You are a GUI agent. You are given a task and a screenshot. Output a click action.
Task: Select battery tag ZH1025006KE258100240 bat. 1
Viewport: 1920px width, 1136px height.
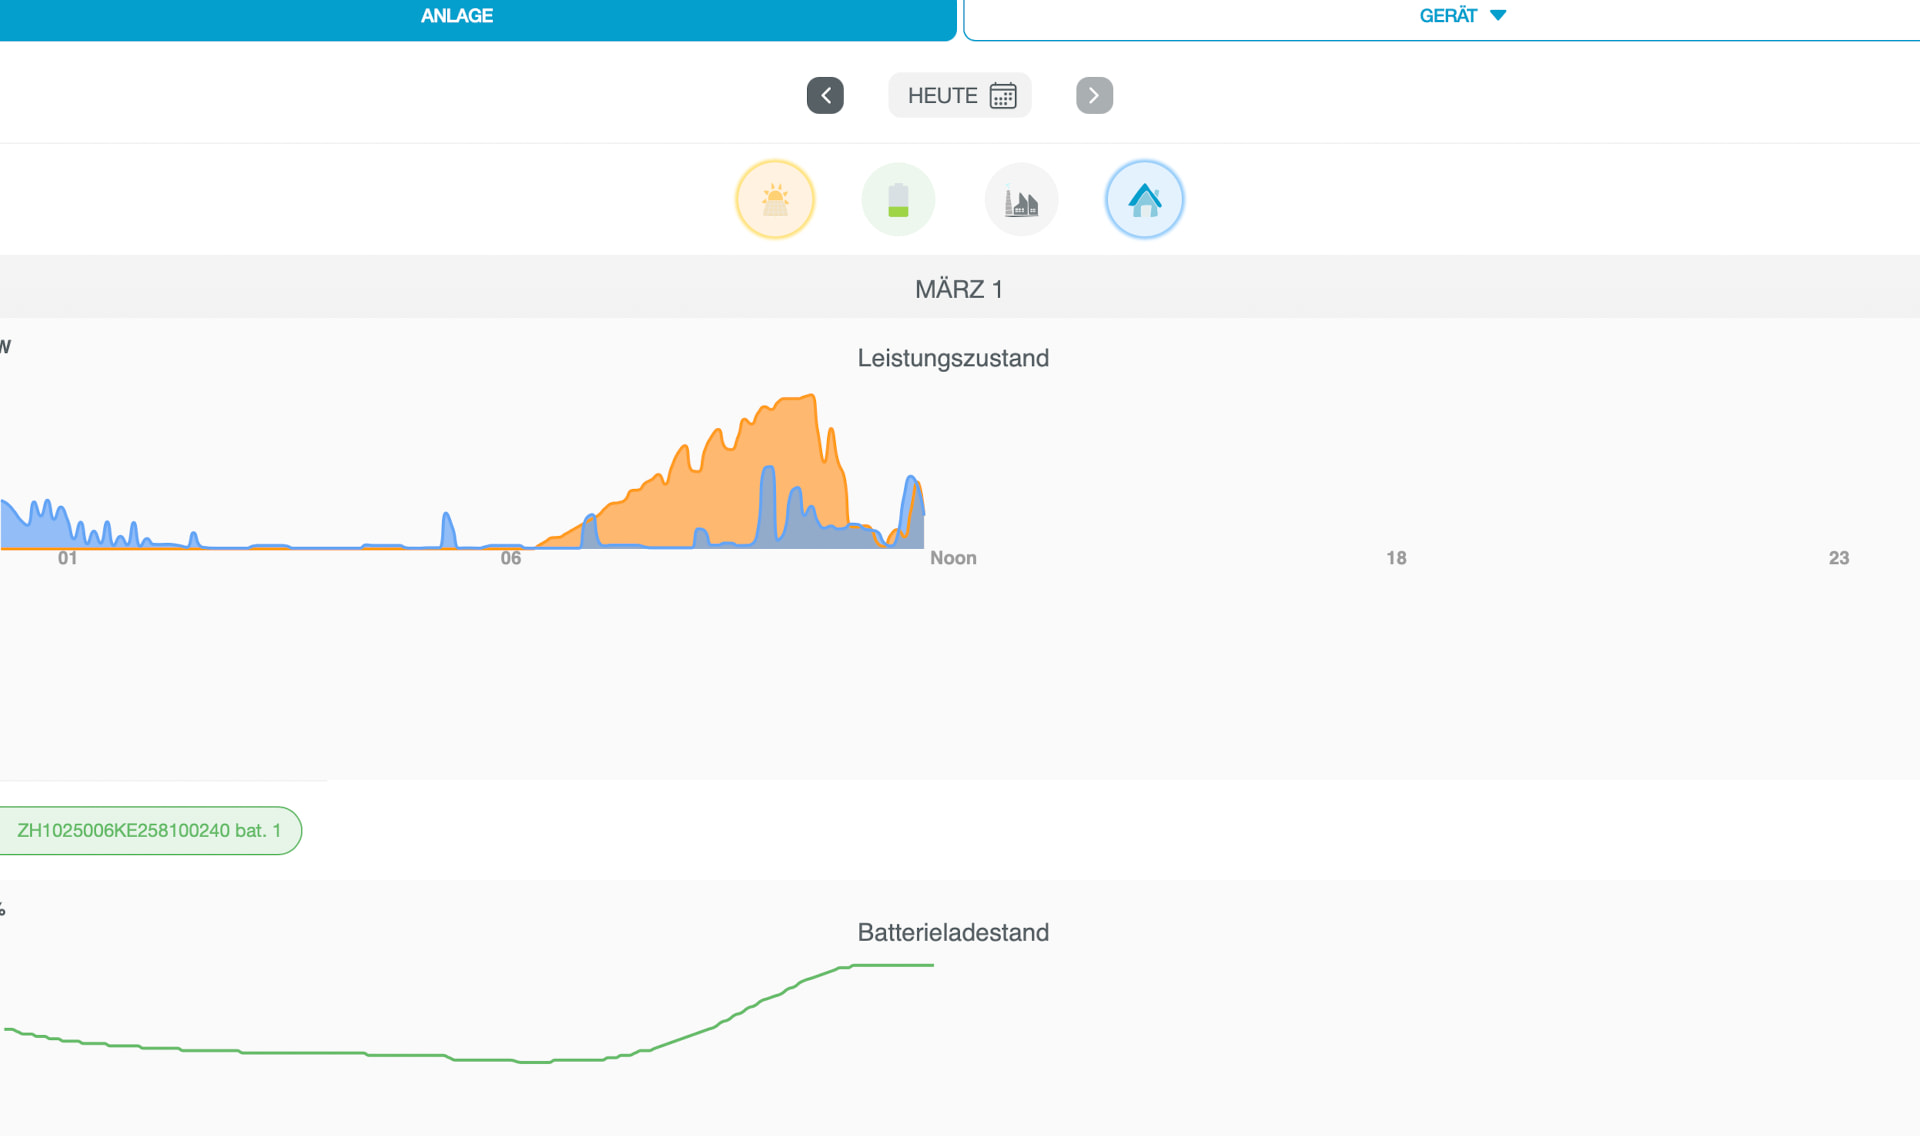tap(149, 831)
